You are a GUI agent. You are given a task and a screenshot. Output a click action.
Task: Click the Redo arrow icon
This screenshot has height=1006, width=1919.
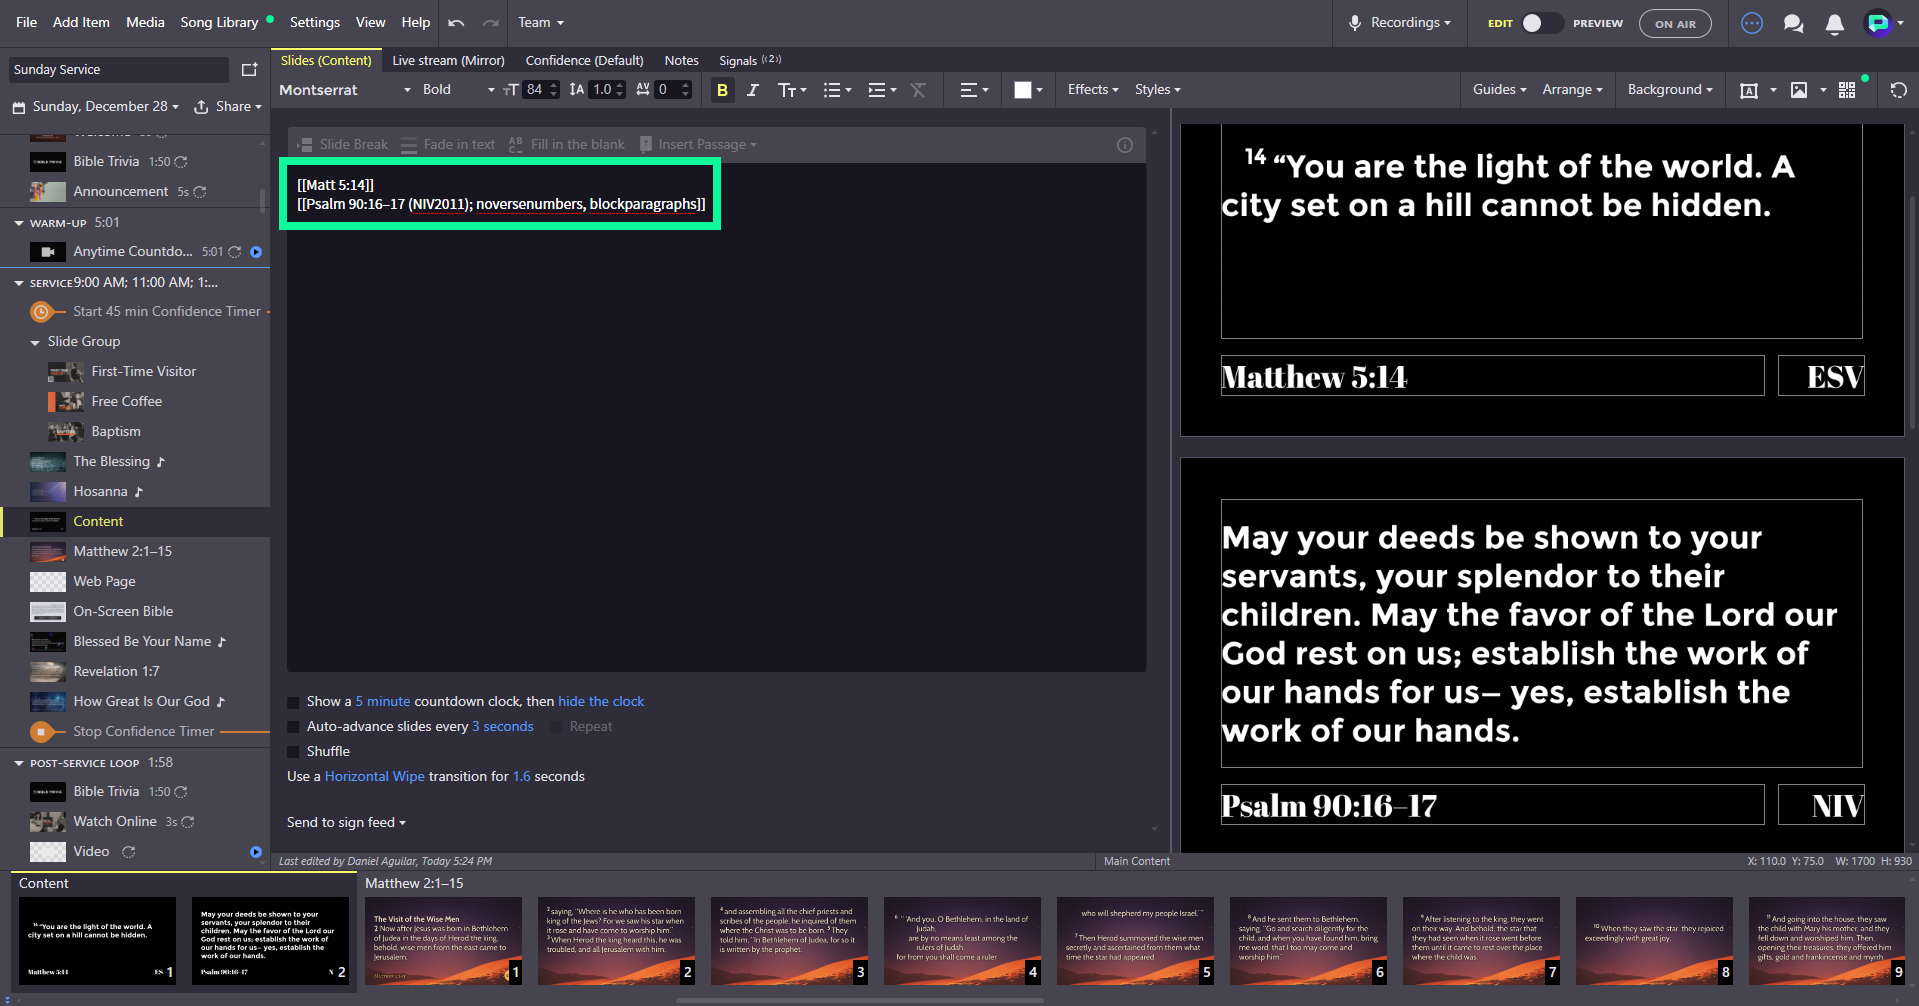point(490,22)
